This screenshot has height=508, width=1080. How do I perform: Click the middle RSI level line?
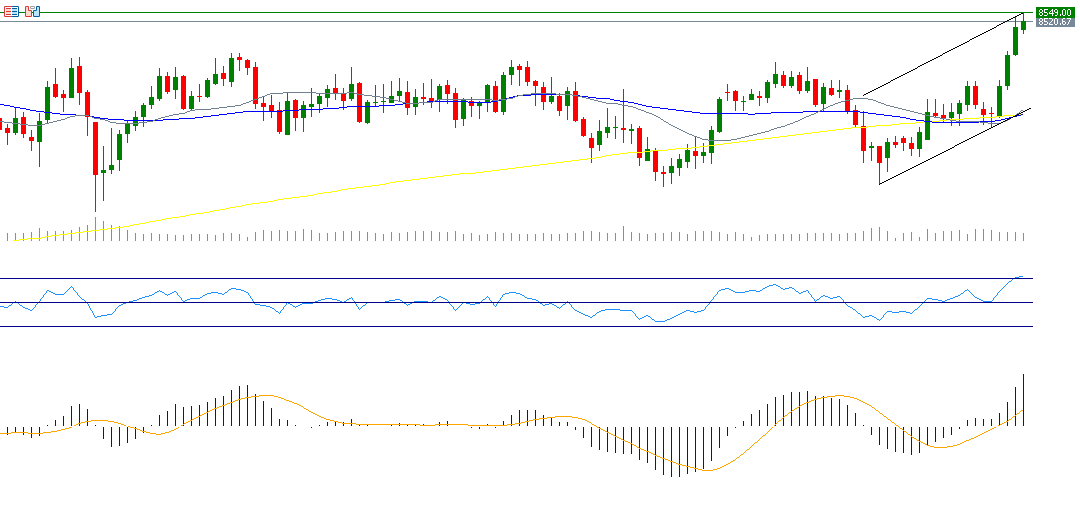pyautogui.click(x=500, y=302)
